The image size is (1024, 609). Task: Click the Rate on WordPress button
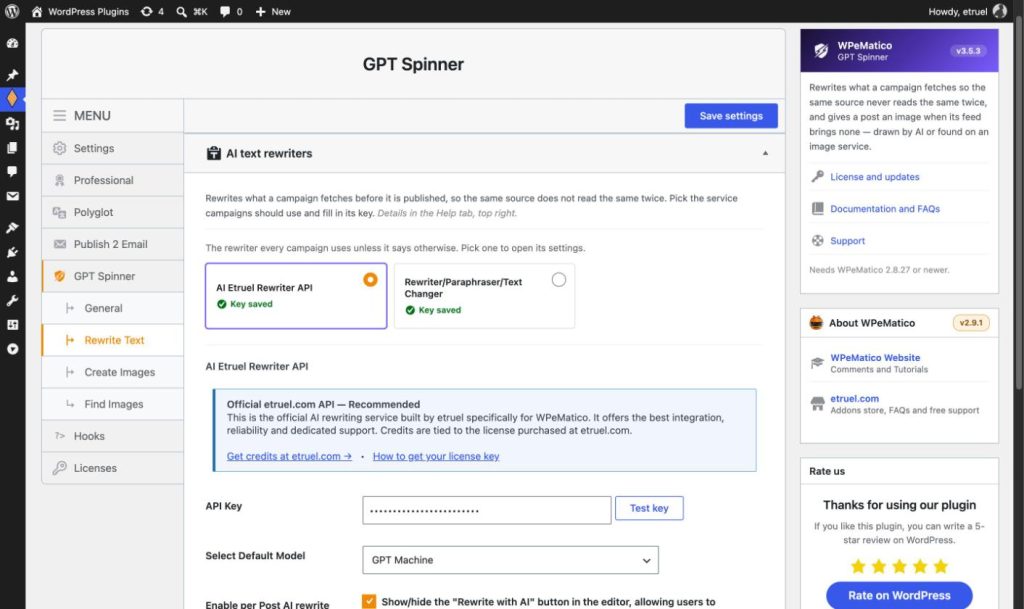pos(899,595)
